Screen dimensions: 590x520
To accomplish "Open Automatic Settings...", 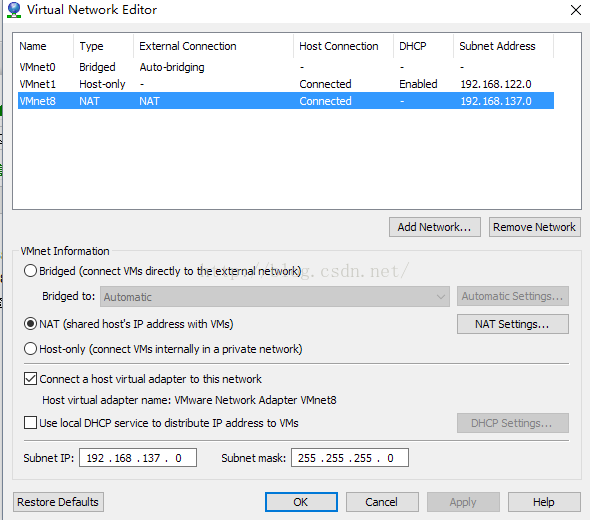I will (512, 296).
